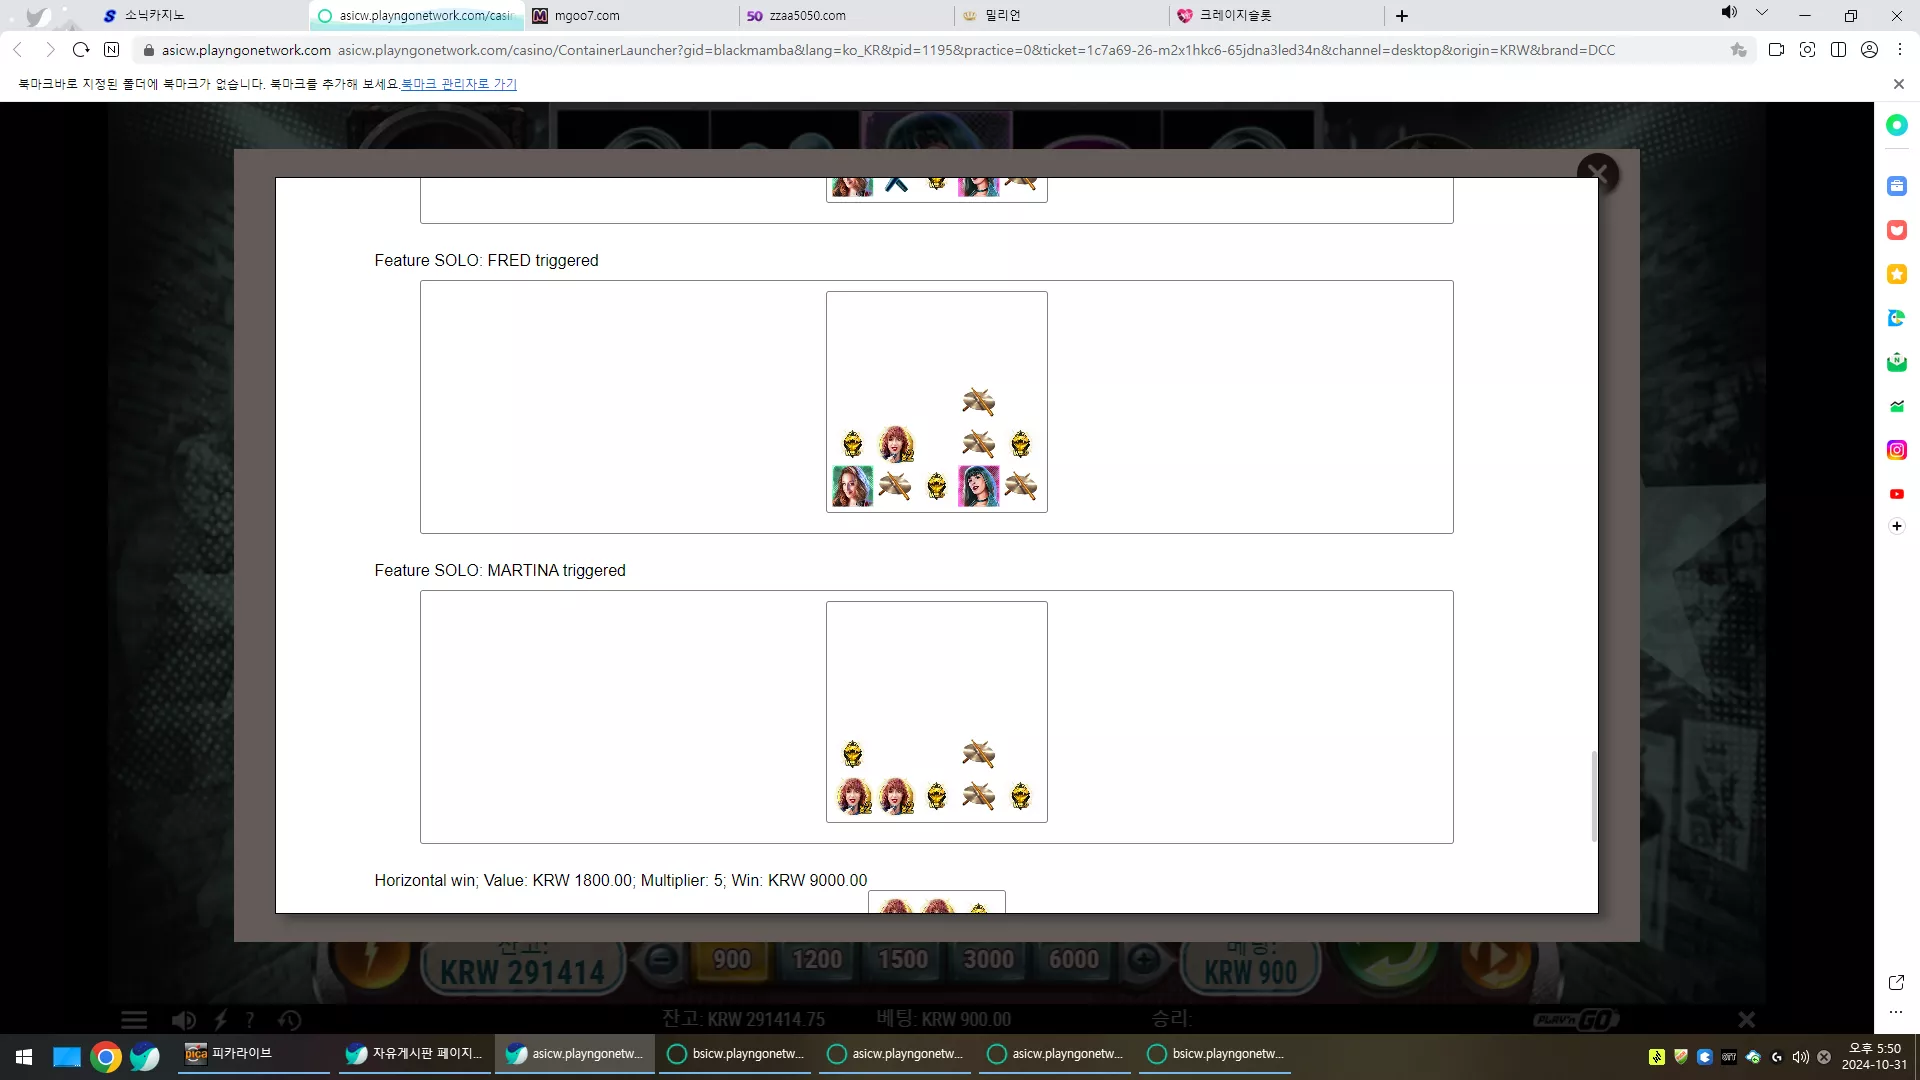
Task: Click the 'Feature SOLO: FRED triggered' text
Action: pos(487,260)
